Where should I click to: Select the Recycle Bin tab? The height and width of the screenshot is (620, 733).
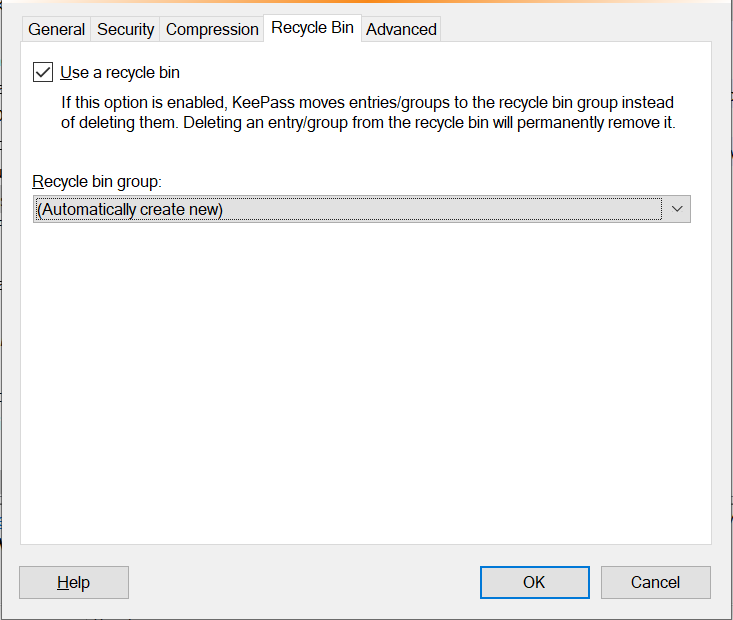312,28
